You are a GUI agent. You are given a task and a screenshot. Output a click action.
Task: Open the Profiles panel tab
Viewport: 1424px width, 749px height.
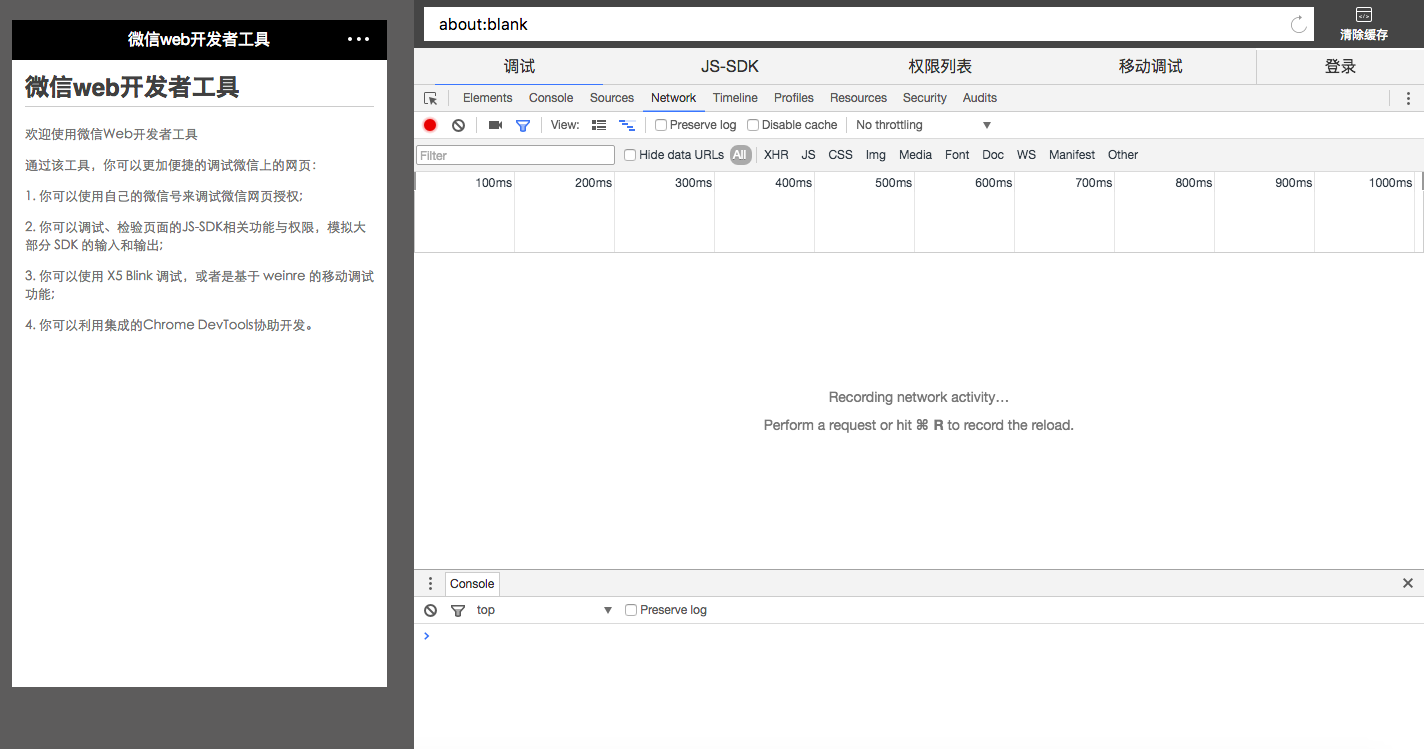pyautogui.click(x=794, y=98)
